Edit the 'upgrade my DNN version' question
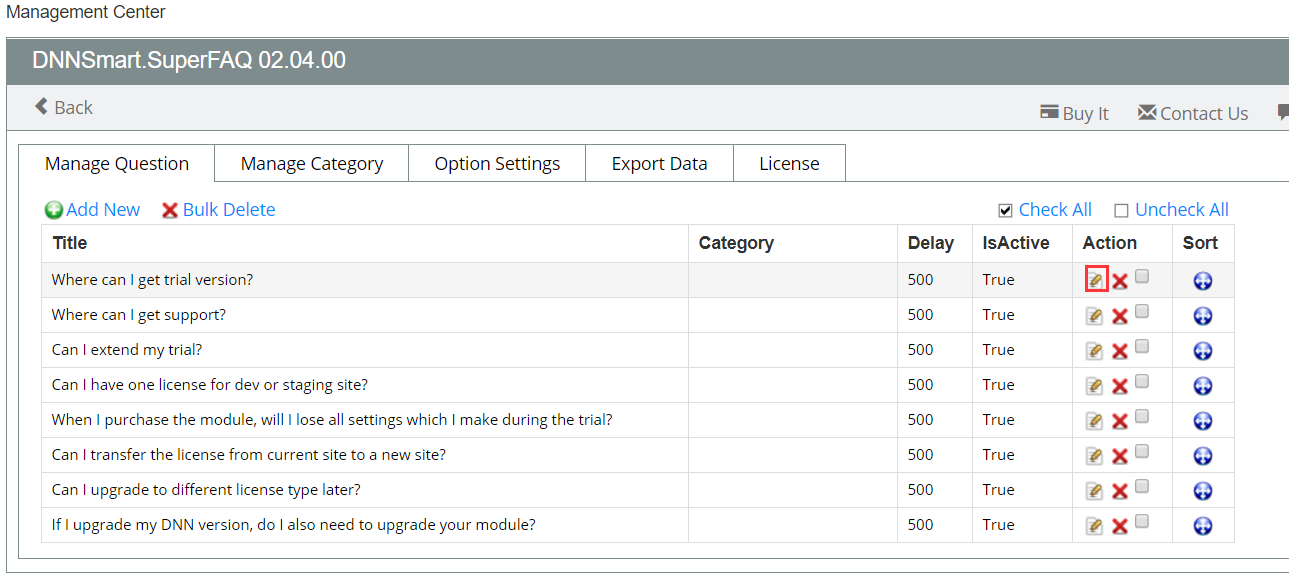 [x=1095, y=526]
